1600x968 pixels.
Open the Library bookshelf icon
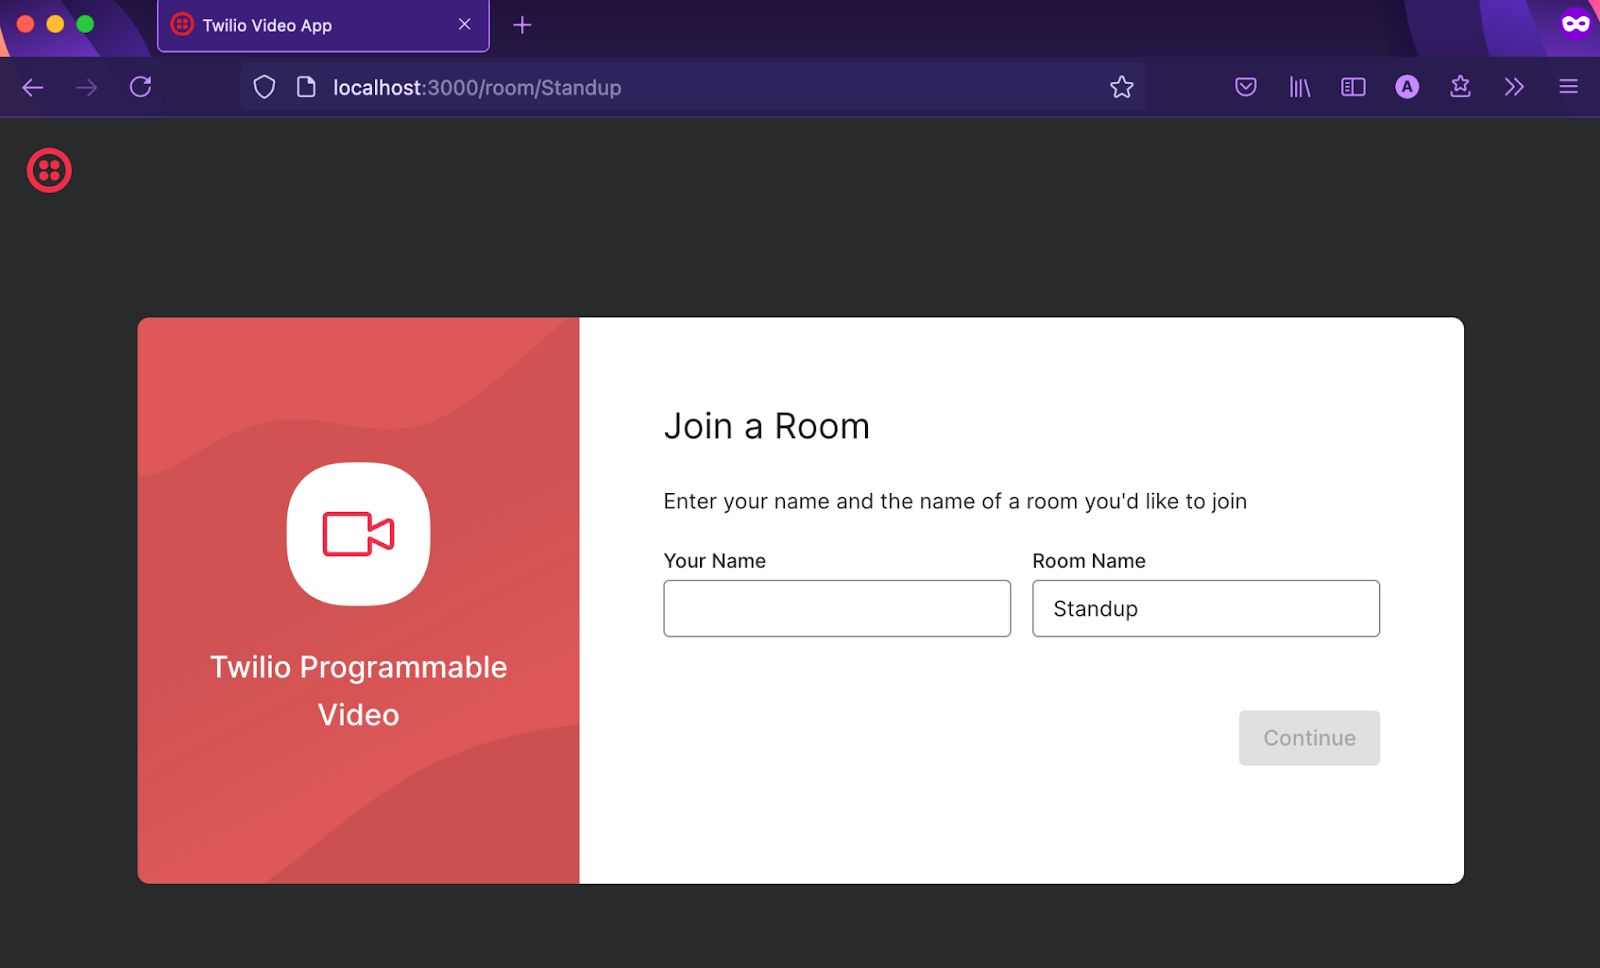coord(1300,87)
